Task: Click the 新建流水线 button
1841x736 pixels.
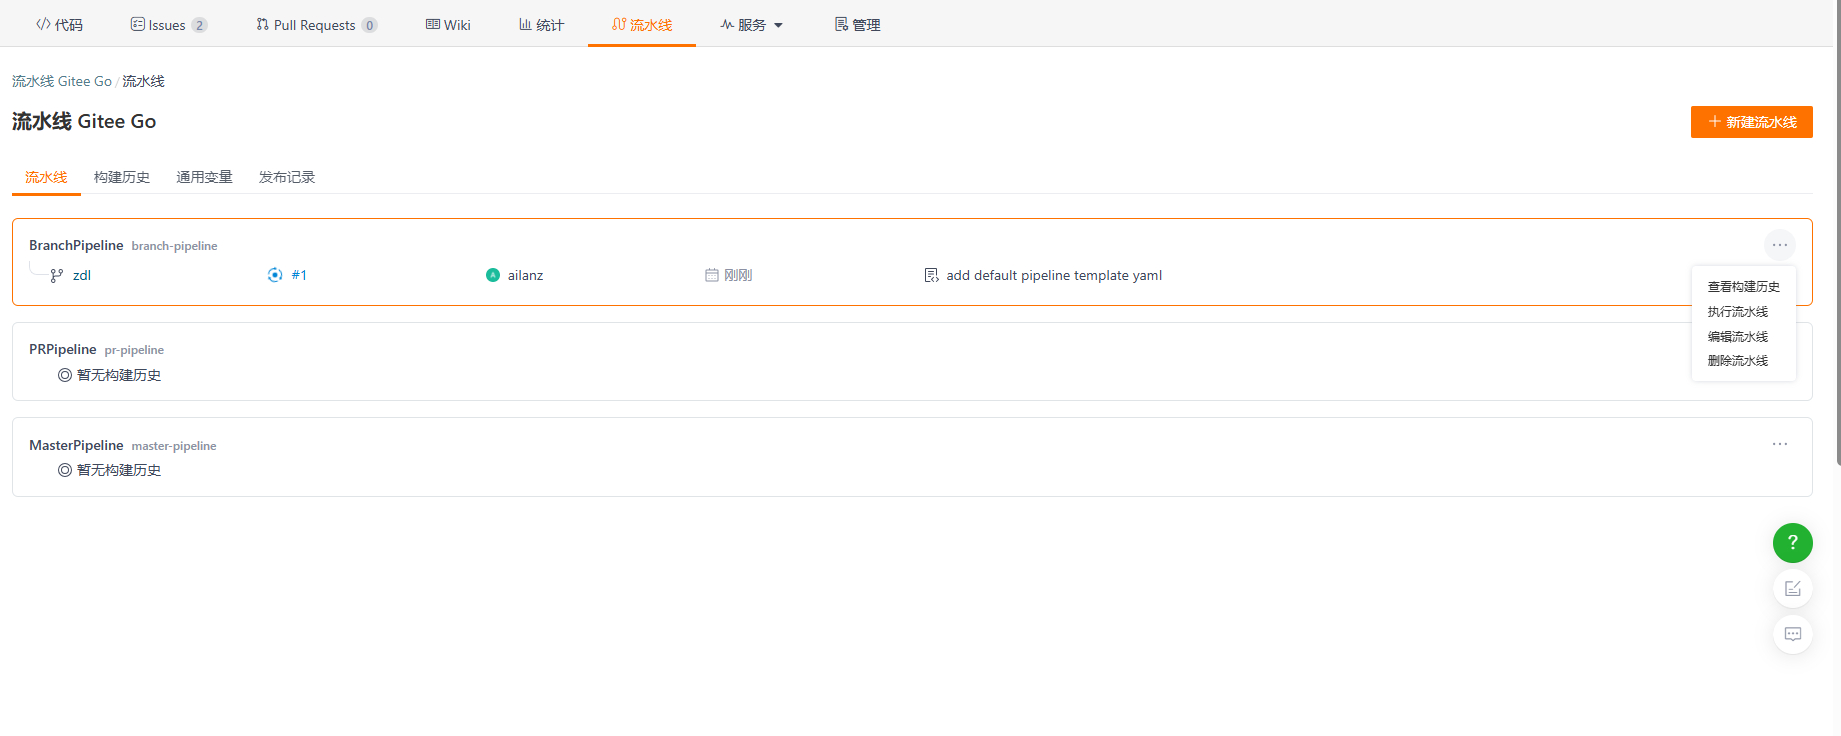Action: coord(1751,122)
